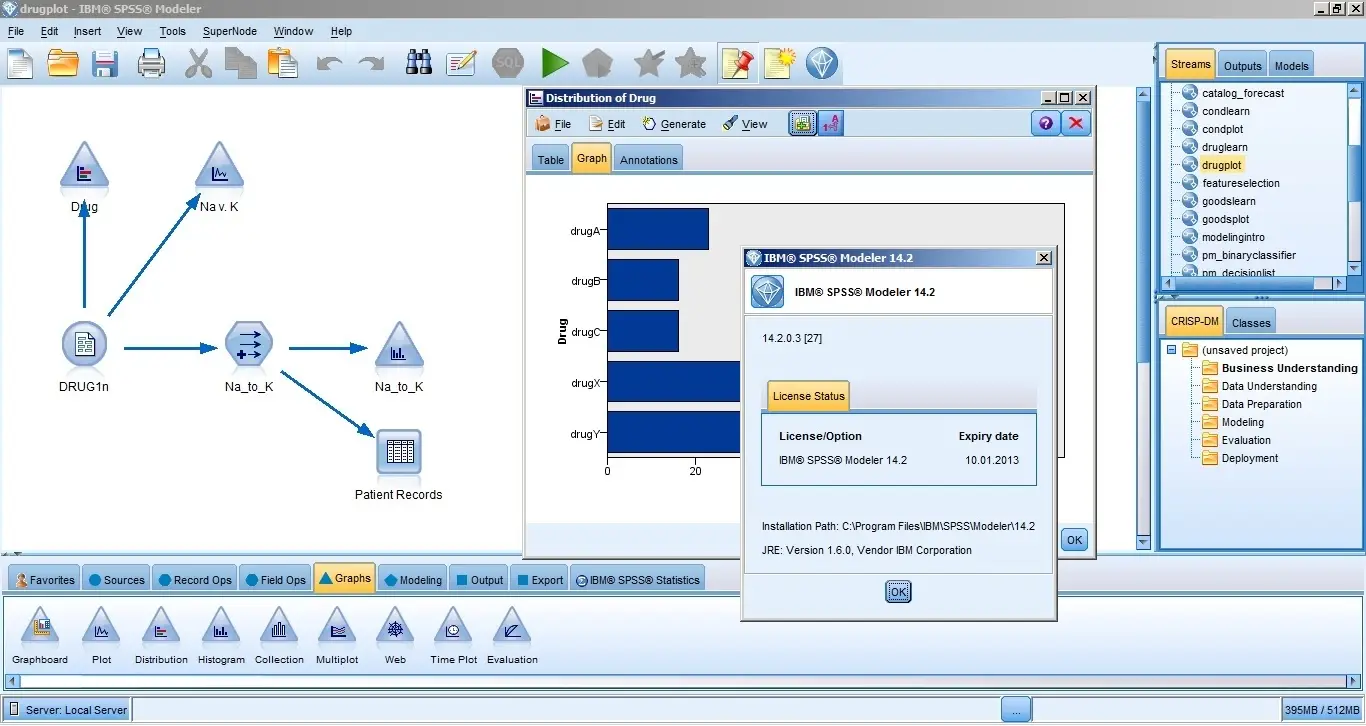Viewport: 1366px width, 726px height.
Task: Print using the printer toolbar icon
Action: [151, 64]
